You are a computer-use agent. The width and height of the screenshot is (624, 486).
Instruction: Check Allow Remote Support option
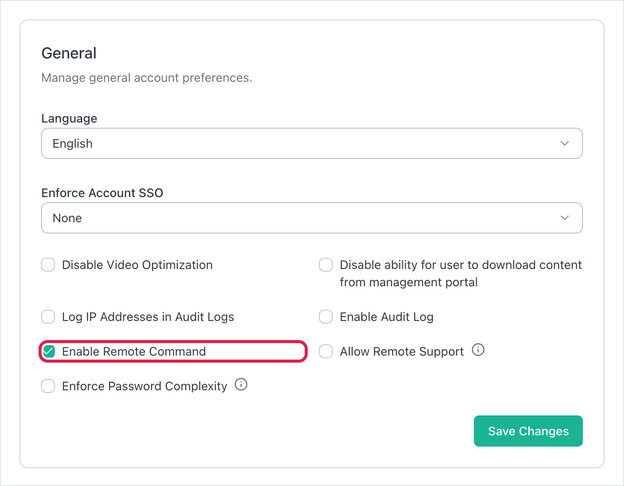[x=326, y=351]
